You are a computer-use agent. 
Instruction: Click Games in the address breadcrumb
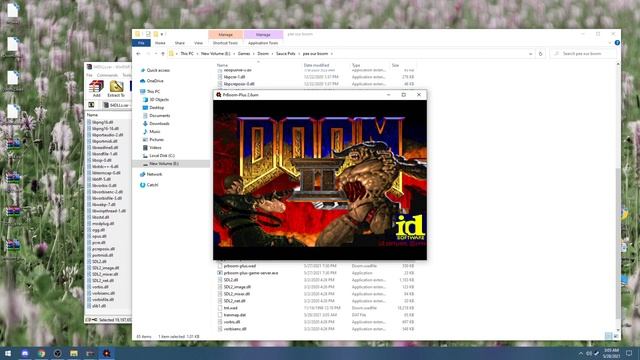point(244,53)
